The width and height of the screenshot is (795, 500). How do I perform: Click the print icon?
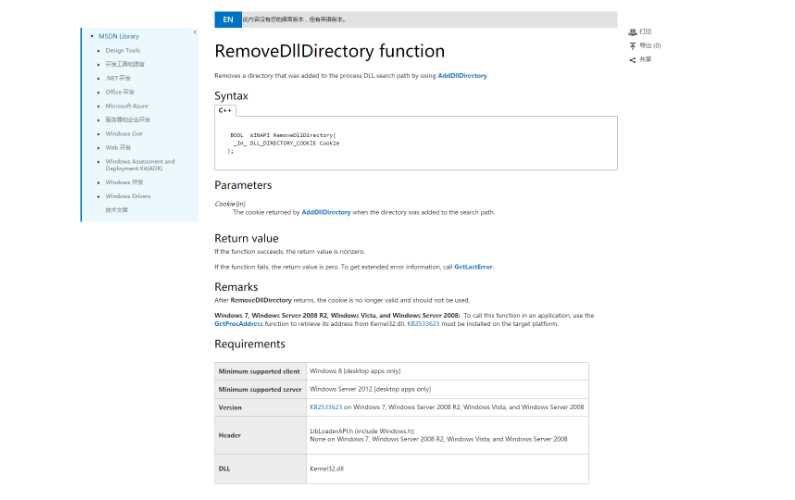(633, 32)
